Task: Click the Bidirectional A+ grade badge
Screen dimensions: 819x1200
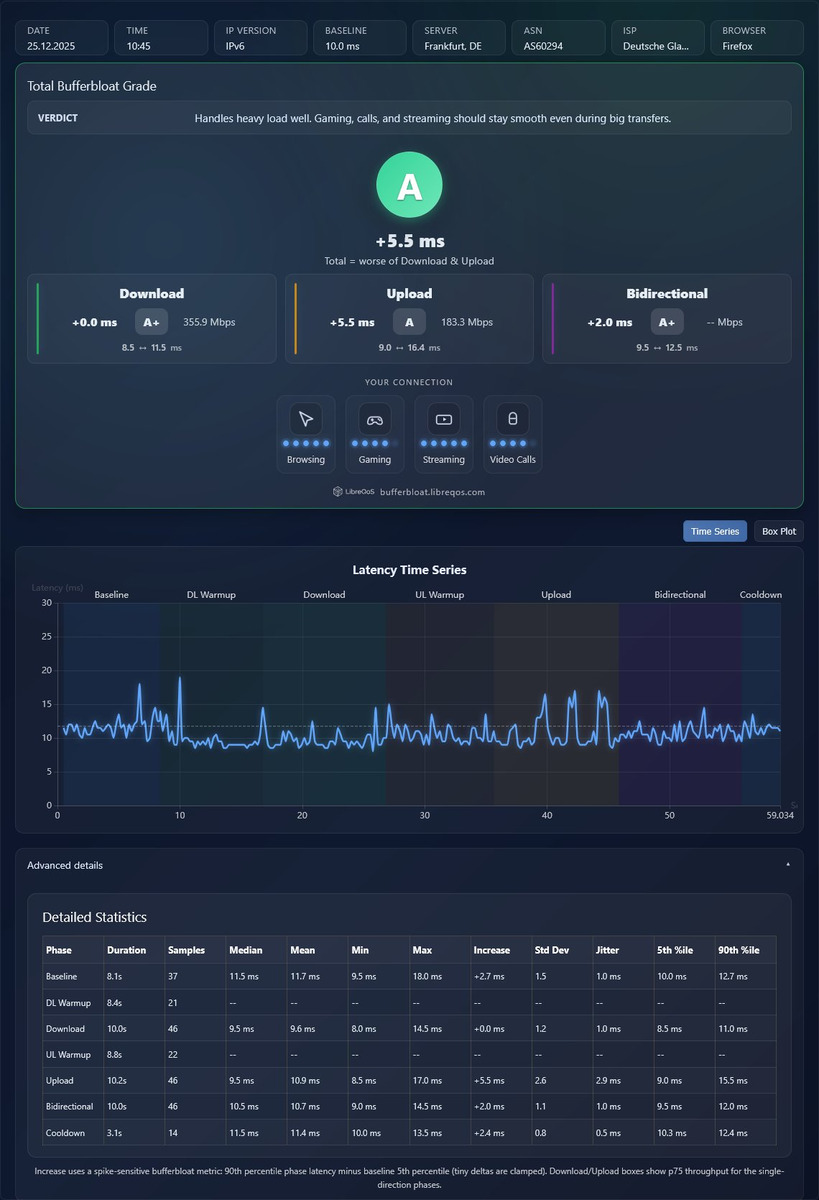Action: tap(667, 322)
